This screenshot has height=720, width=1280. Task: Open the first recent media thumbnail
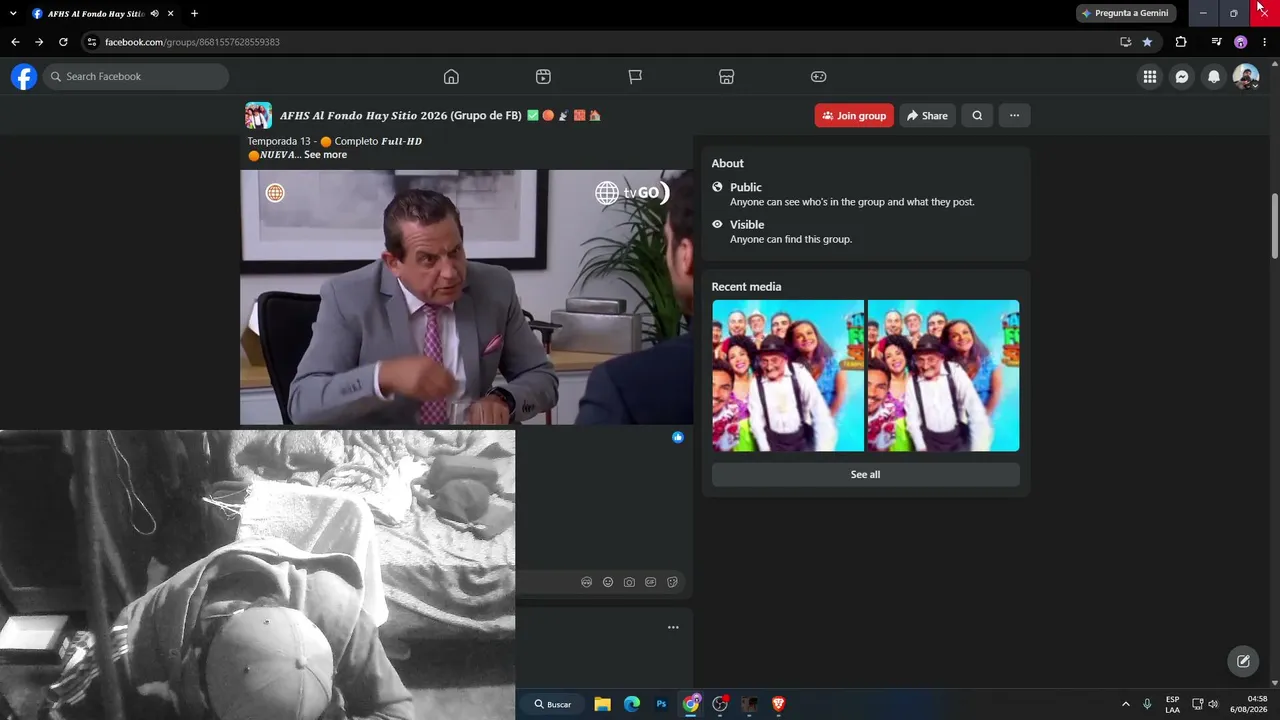788,376
